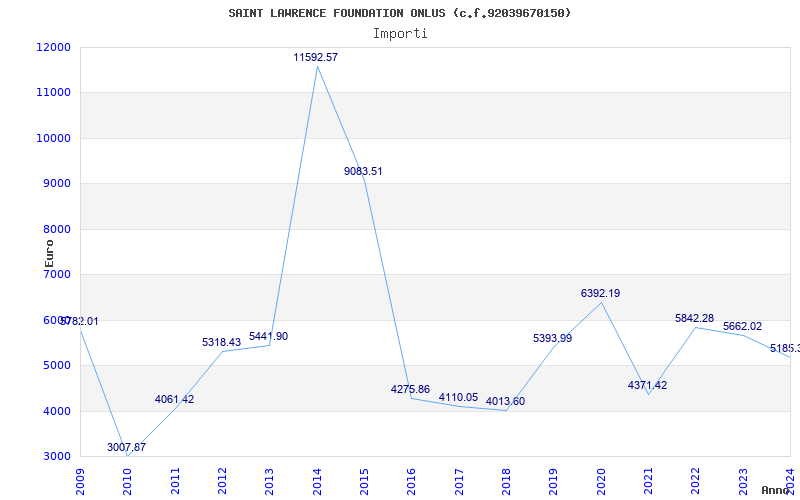The height and width of the screenshot is (500, 800).
Task: Click the 4061.42 data label
Action: click(x=174, y=399)
